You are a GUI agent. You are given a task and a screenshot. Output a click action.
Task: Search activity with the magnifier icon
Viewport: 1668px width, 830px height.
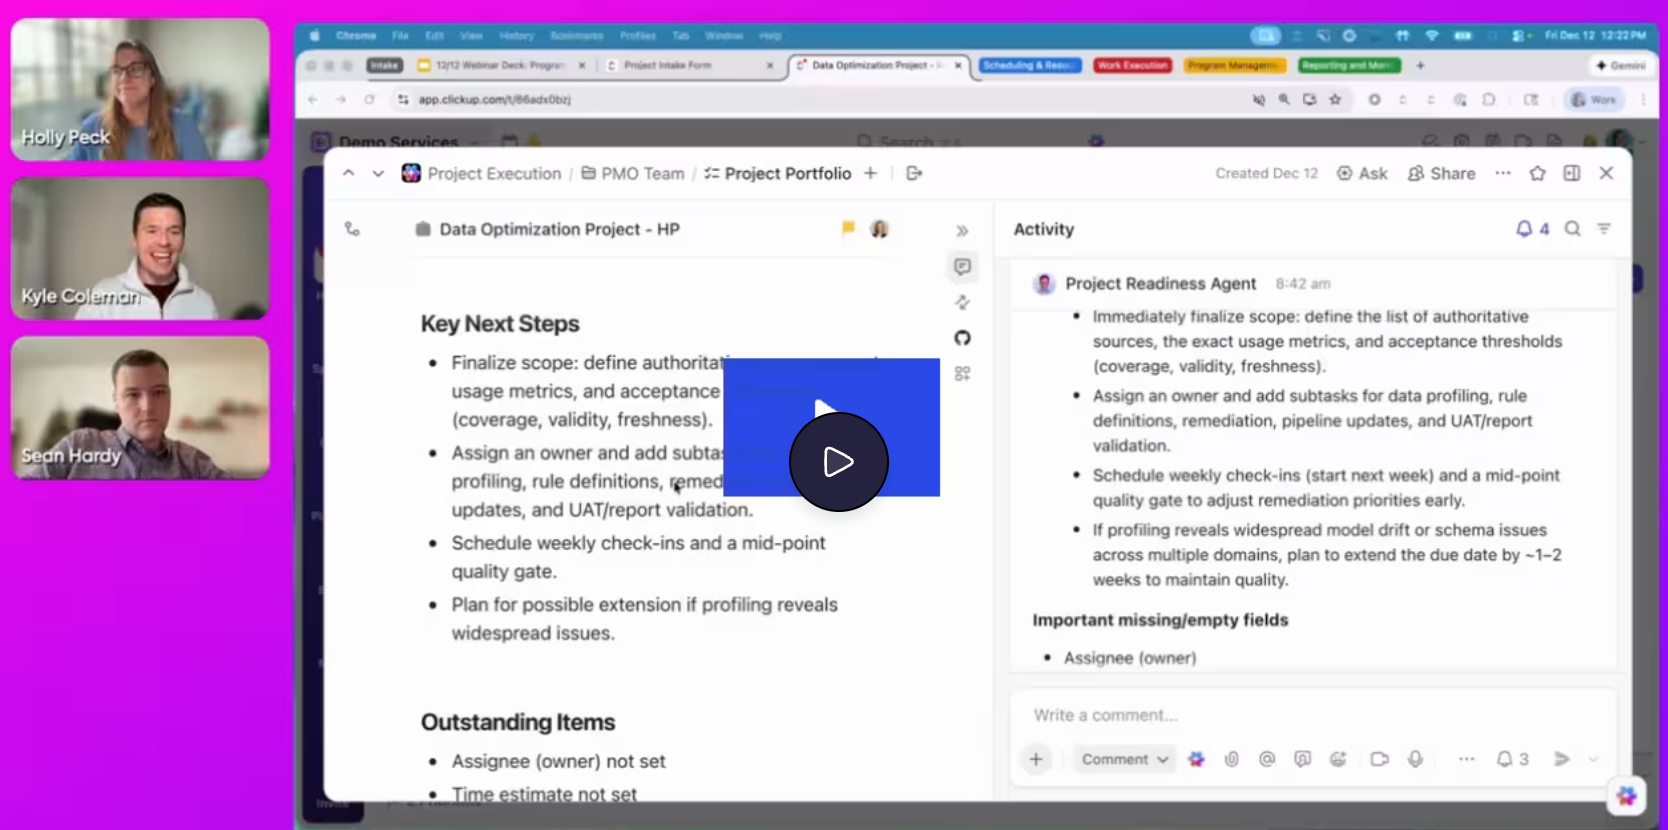[1572, 229]
